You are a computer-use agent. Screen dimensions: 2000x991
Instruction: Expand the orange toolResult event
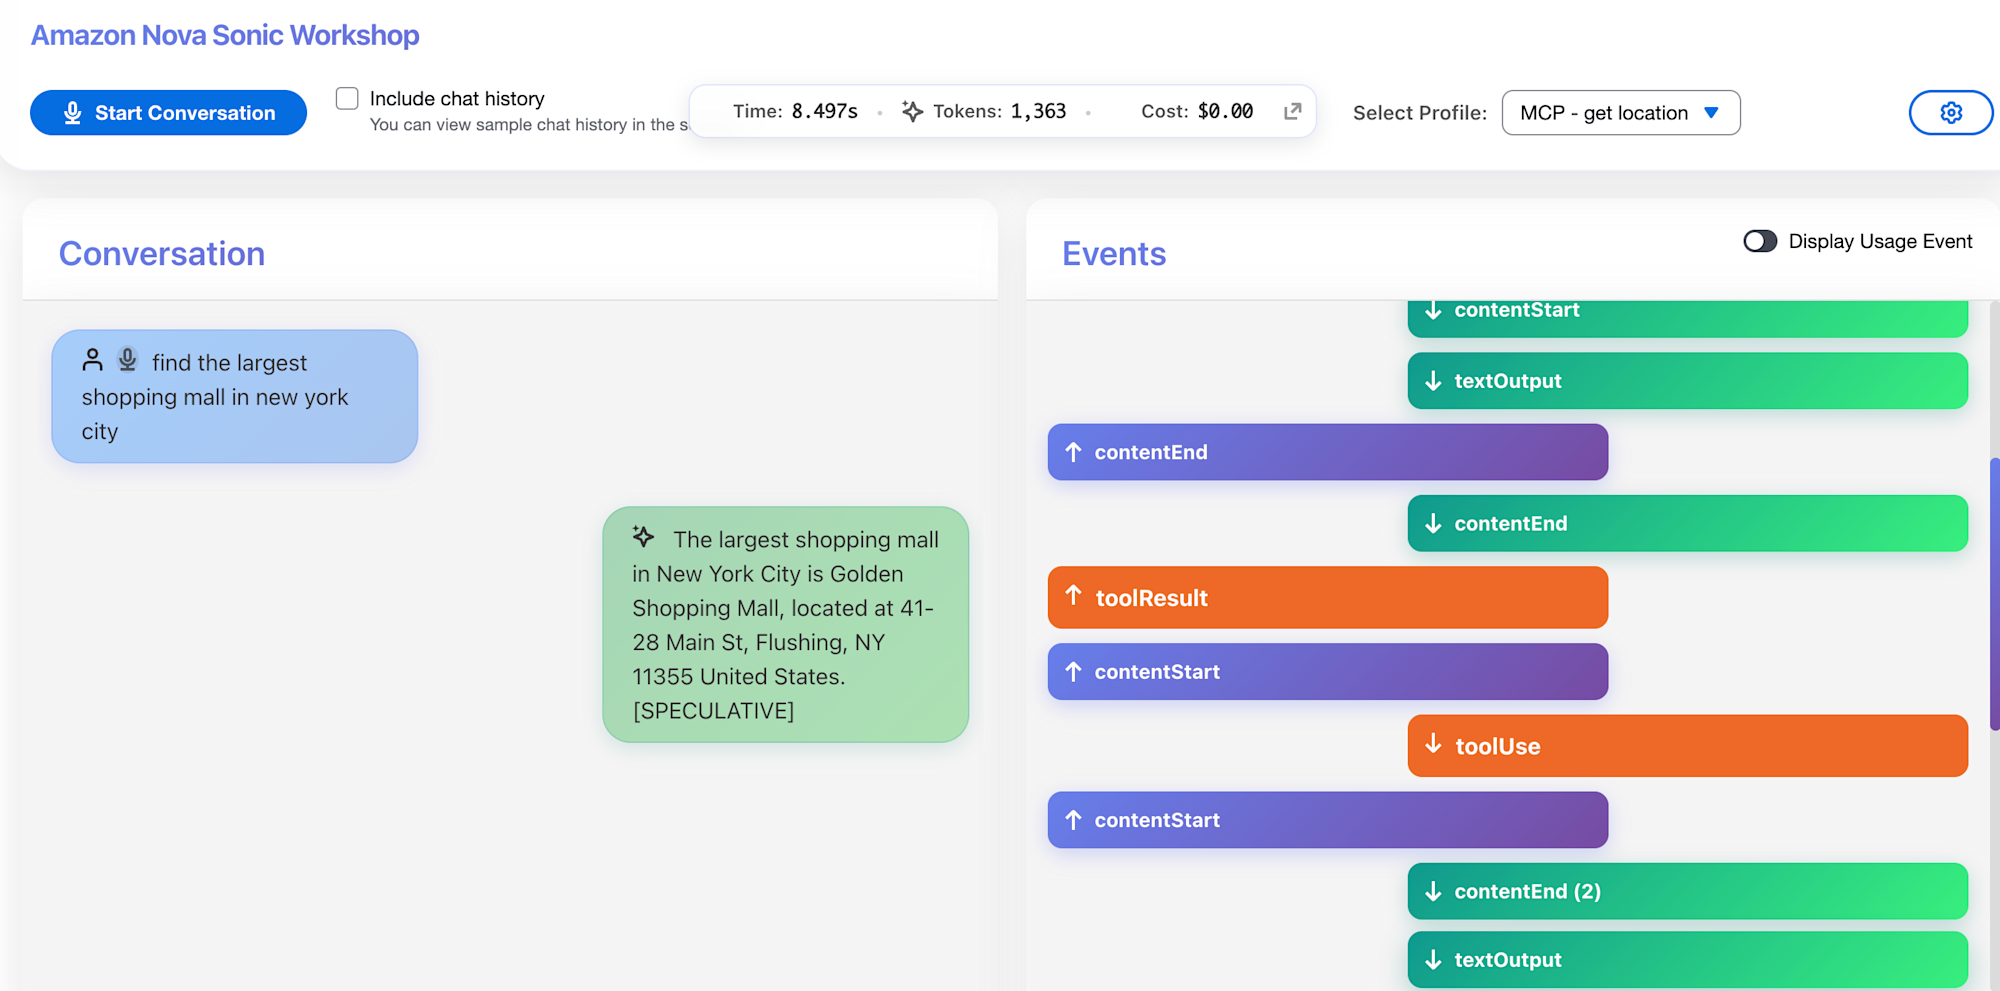(1327, 598)
